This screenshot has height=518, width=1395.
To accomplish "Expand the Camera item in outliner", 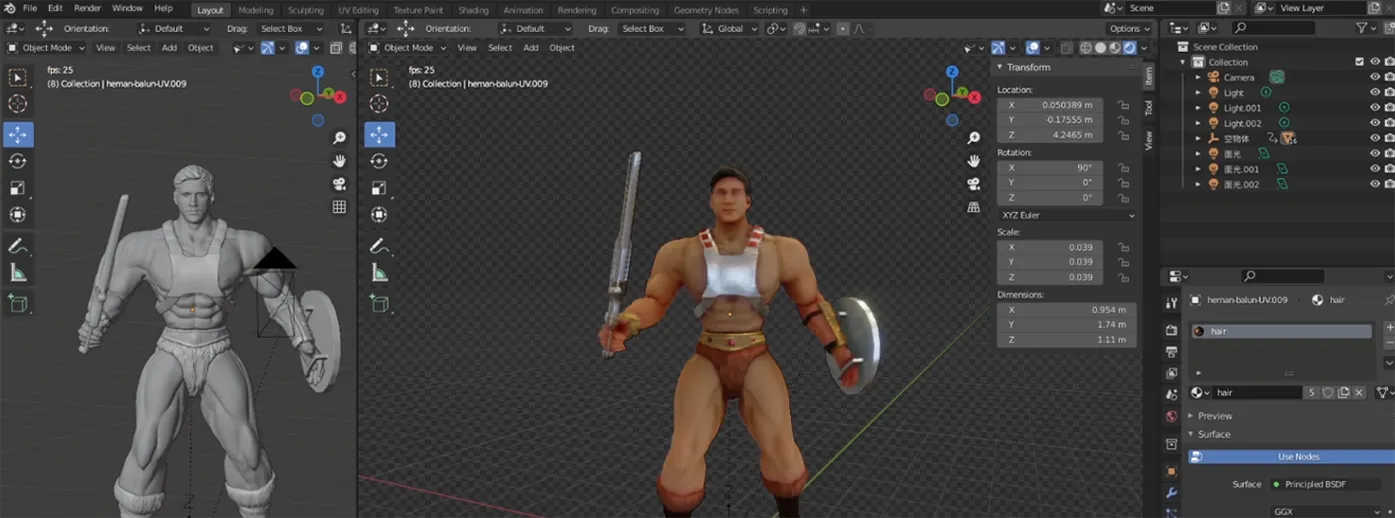I will 1198,77.
